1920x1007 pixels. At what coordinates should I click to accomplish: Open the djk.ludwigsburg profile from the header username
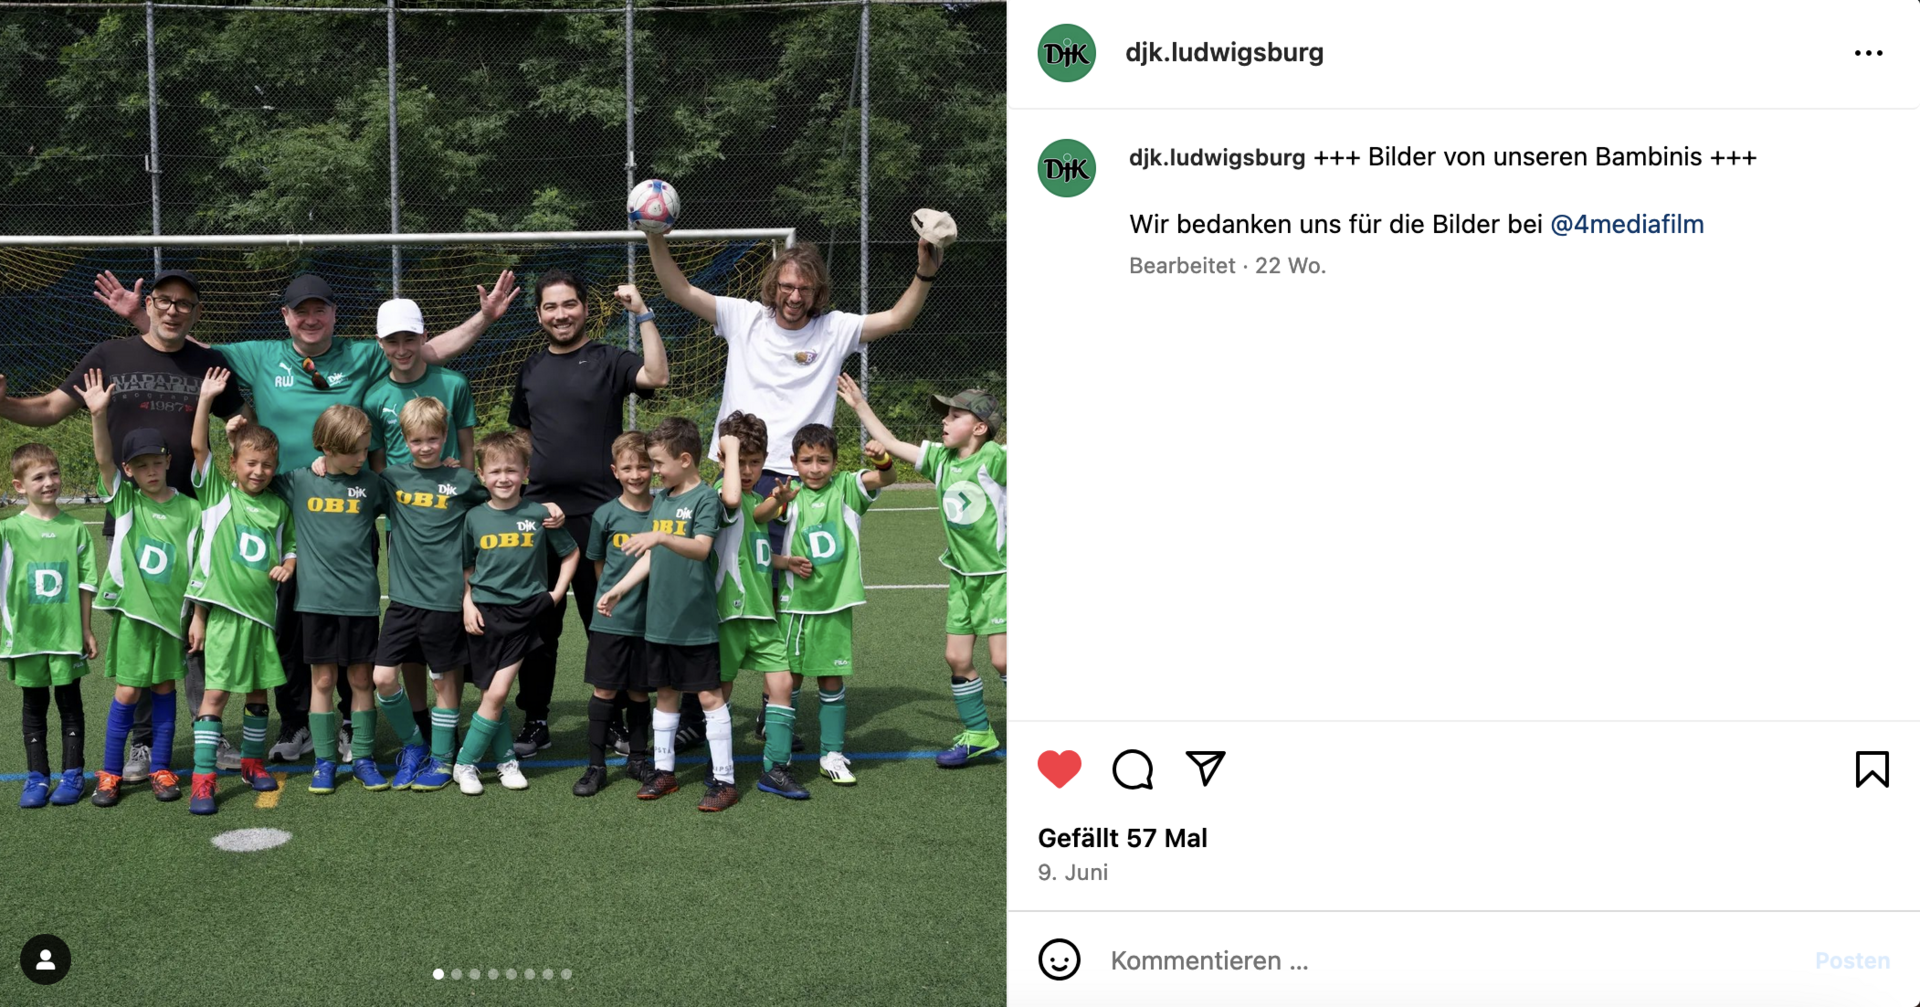(1224, 52)
